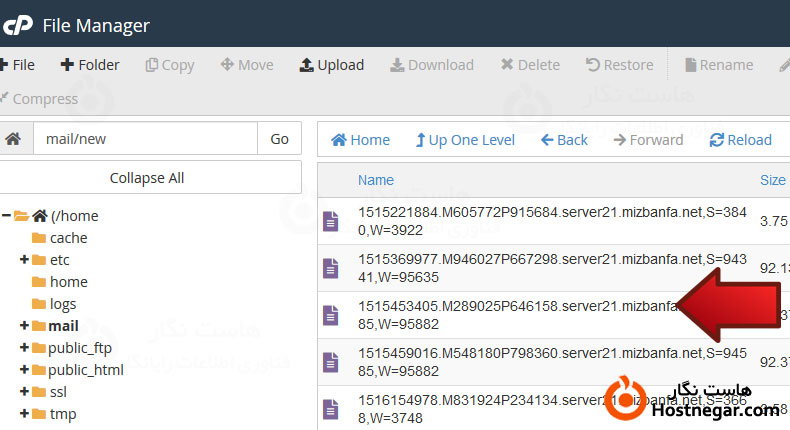Create a new Folder from the toolbar
Viewport: 790px width, 430px height.
[90, 65]
